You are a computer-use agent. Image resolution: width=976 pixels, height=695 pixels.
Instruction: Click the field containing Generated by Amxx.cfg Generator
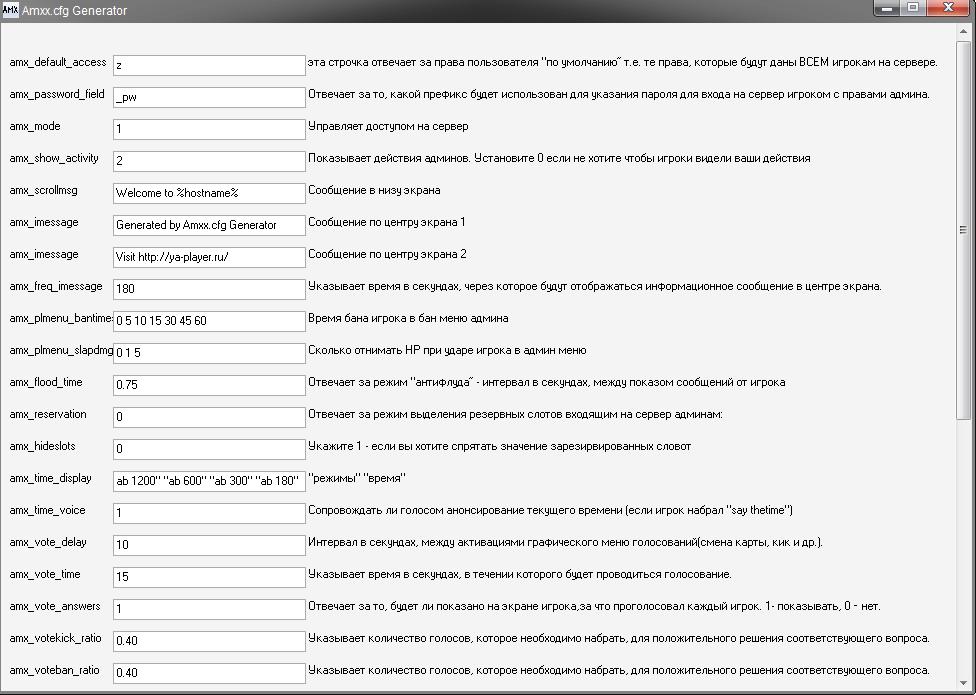209,225
